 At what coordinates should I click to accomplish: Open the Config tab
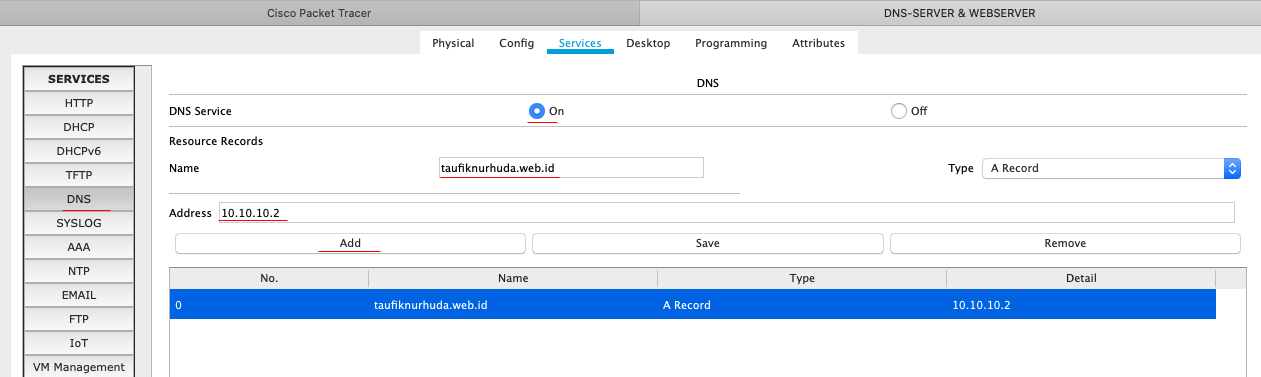tap(516, 43)
